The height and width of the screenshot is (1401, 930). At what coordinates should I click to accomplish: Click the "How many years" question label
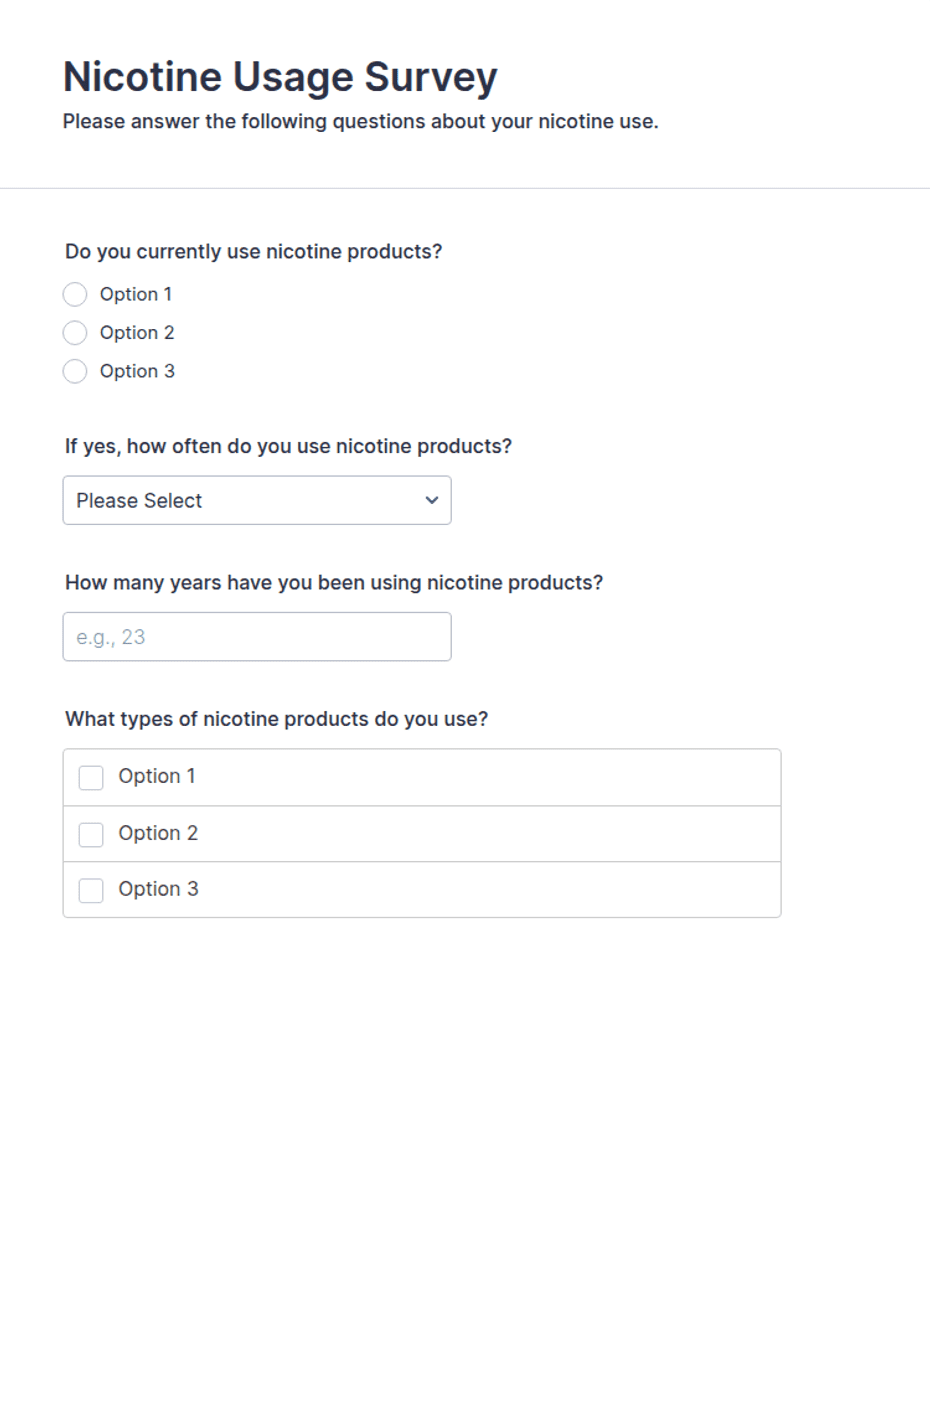tap(334, 582)
